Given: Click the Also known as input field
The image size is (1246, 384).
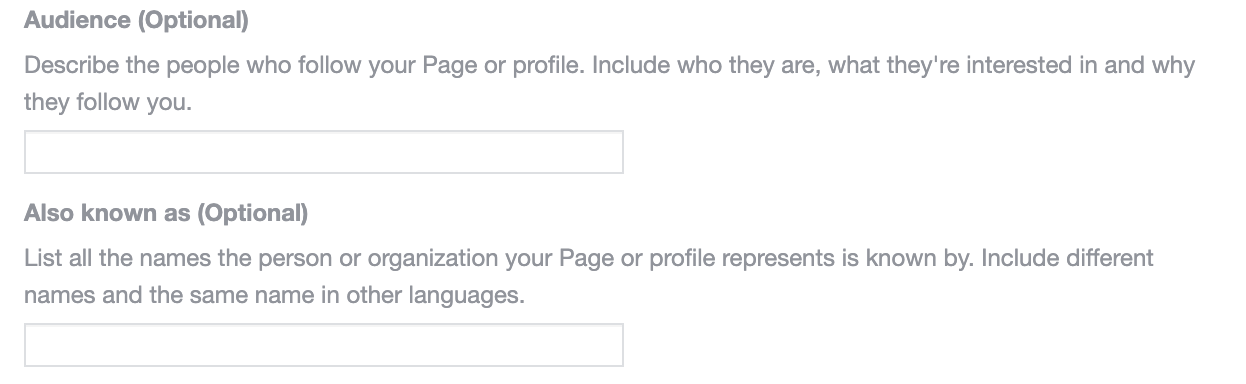Looking at the screenshot, I should pos(324,344).
